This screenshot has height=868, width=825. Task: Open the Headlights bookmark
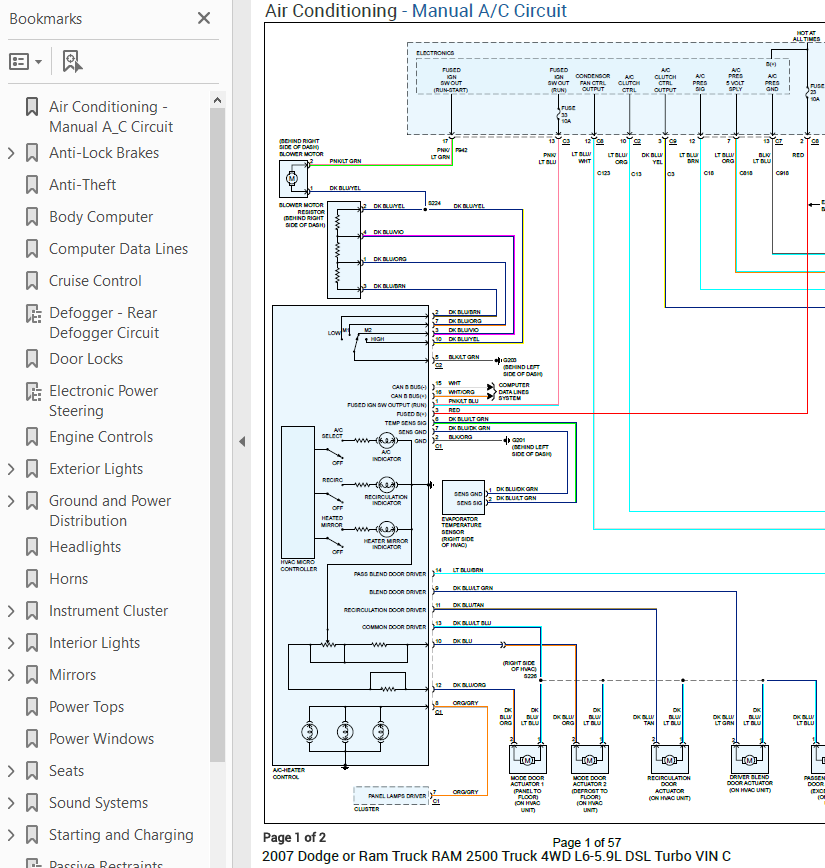(x=85, y=547)
